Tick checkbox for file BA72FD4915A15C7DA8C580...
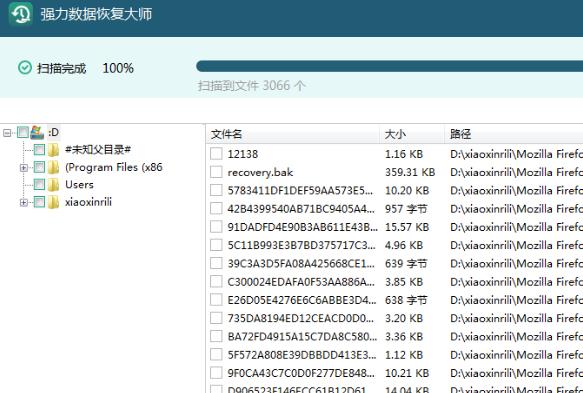The image size is (583, 393). click(216, 336)
